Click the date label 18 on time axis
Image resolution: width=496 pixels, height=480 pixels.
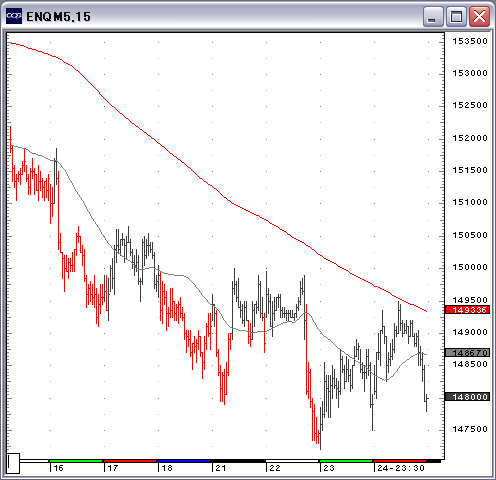click(167, 468)
